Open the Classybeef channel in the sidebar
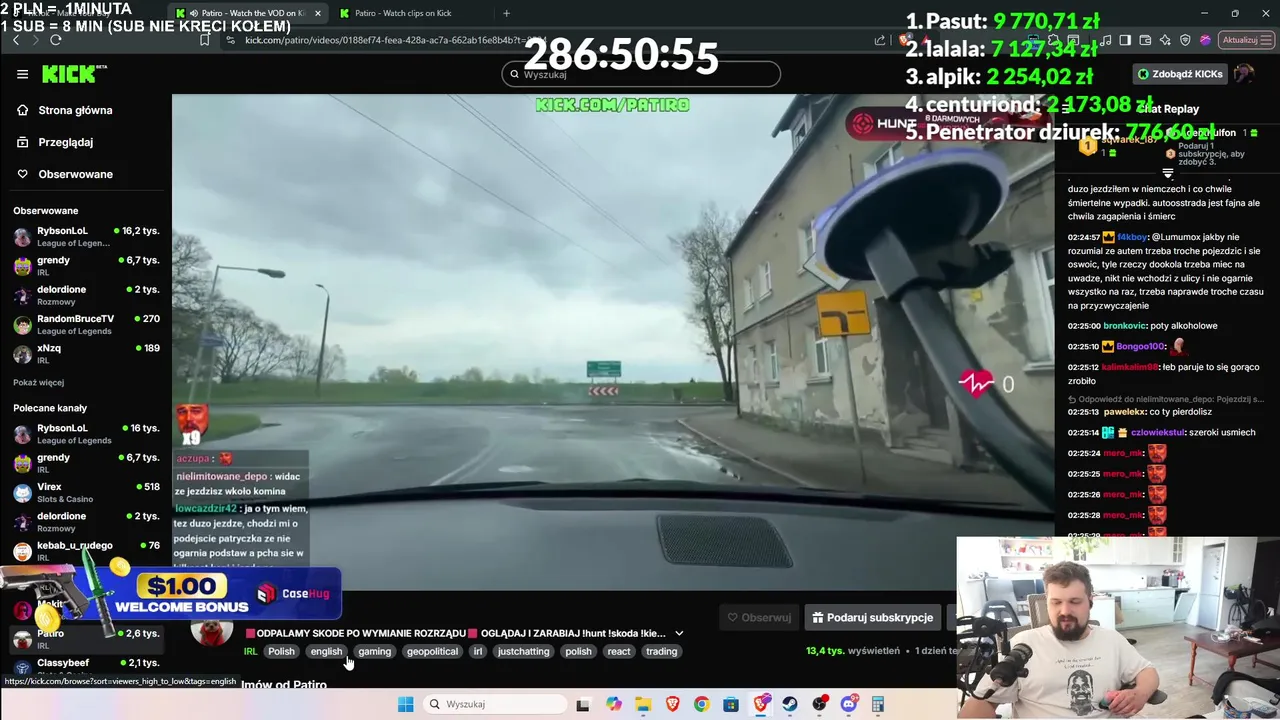This screenshot has width=1280, height=720. tap(86, 667)
